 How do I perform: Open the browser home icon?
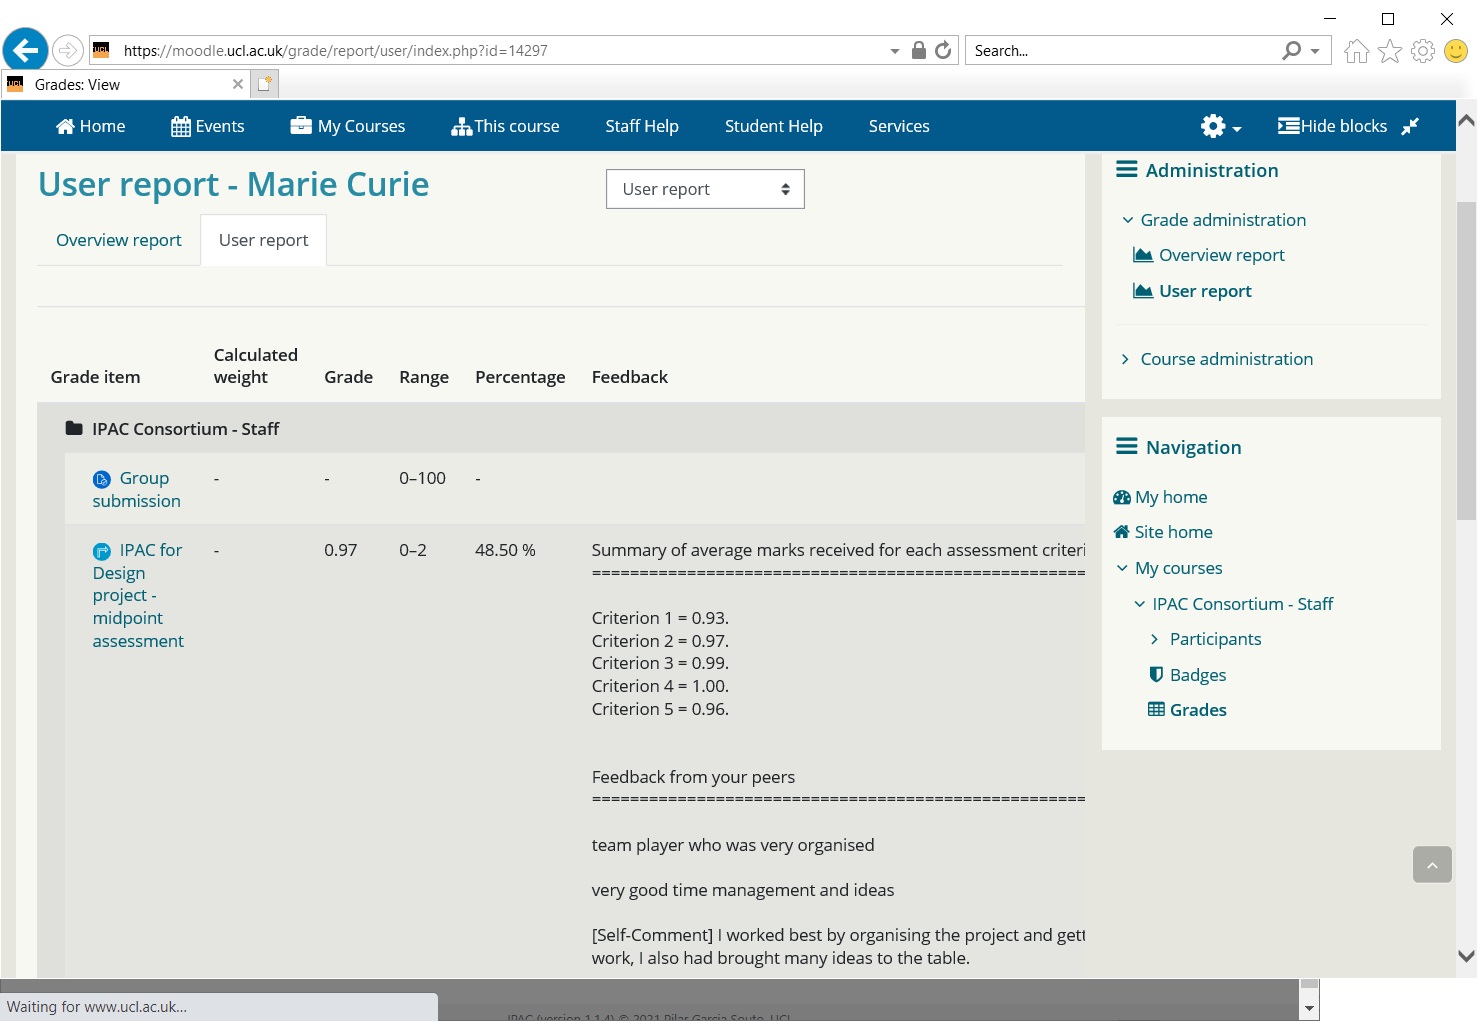tap(1356, 51)
